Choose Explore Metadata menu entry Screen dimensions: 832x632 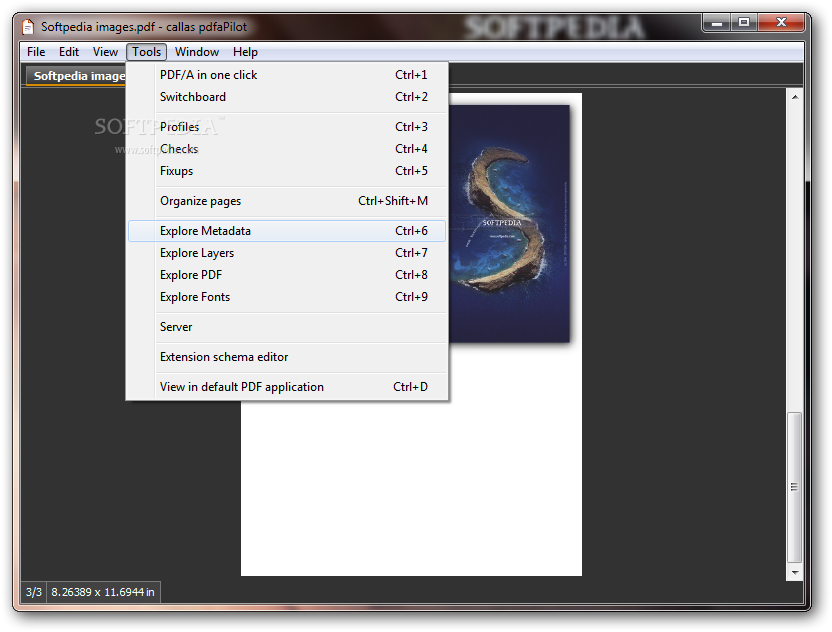(287, 231)
